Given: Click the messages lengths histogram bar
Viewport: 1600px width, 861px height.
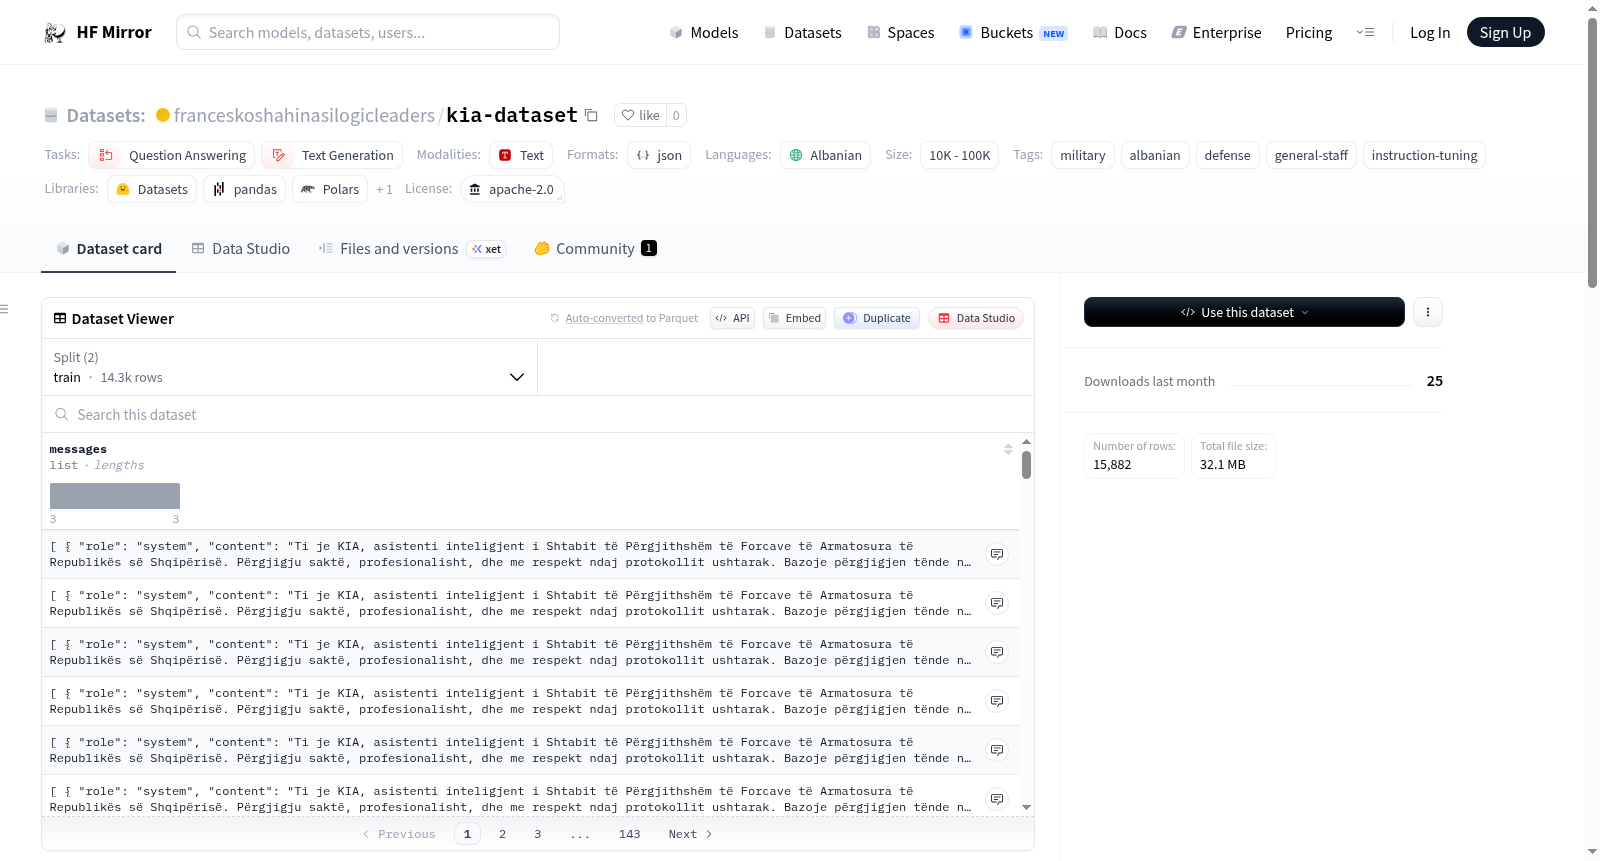Looking at the screenshot, I should pos(115,496).
